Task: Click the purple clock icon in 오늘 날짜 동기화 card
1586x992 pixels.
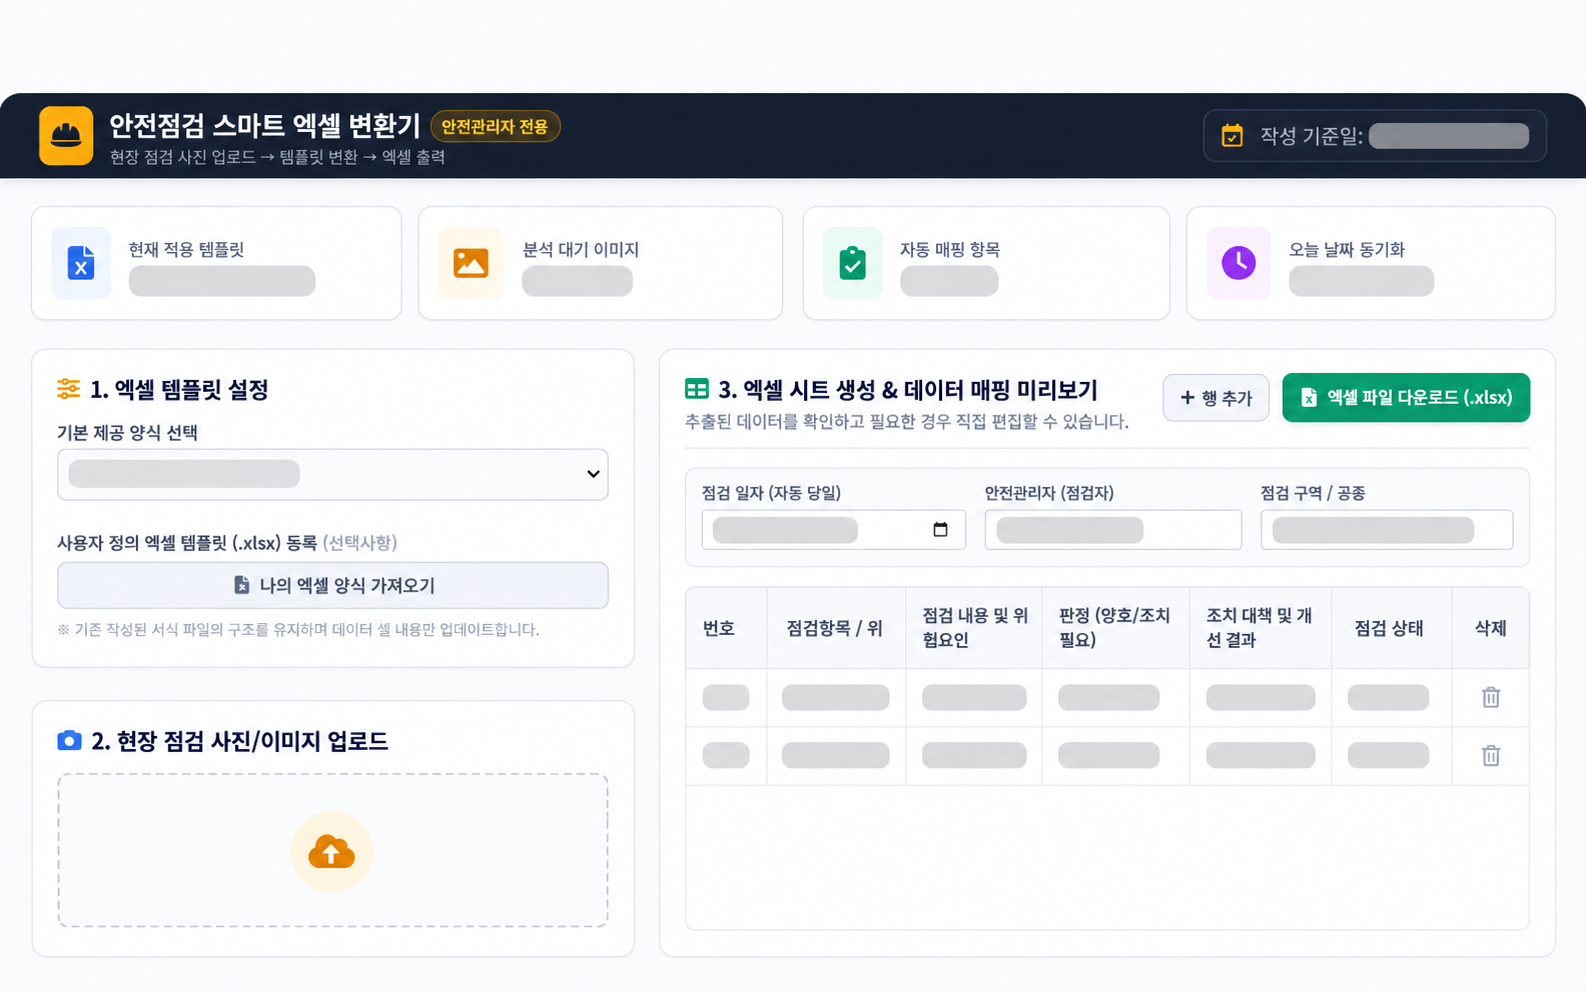Action: pos(1238,263)
